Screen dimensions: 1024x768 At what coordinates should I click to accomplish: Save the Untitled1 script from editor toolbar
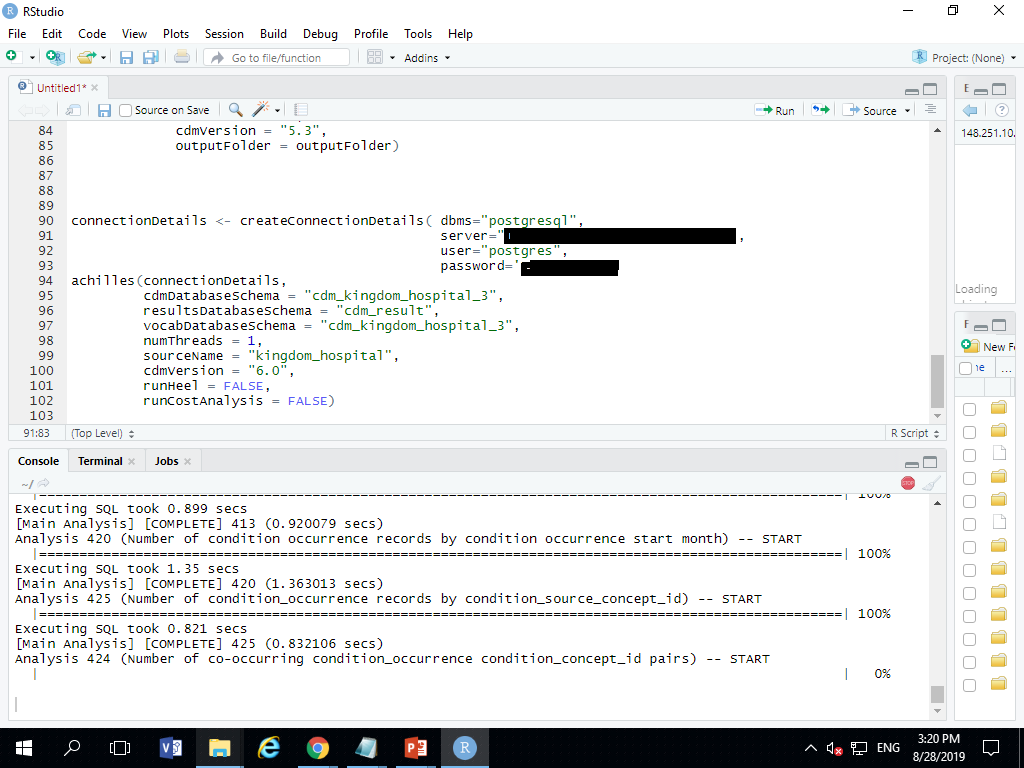tap(104, 110)
